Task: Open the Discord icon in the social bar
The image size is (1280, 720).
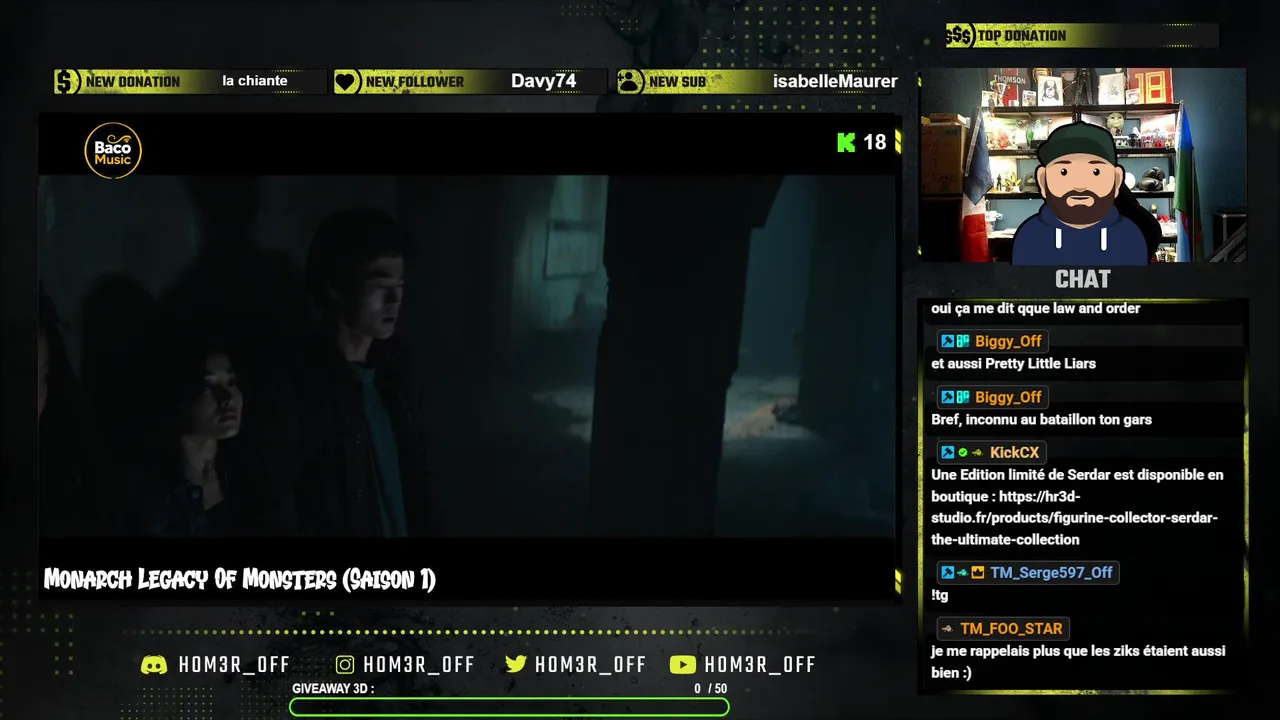Action: pos(154,665)
